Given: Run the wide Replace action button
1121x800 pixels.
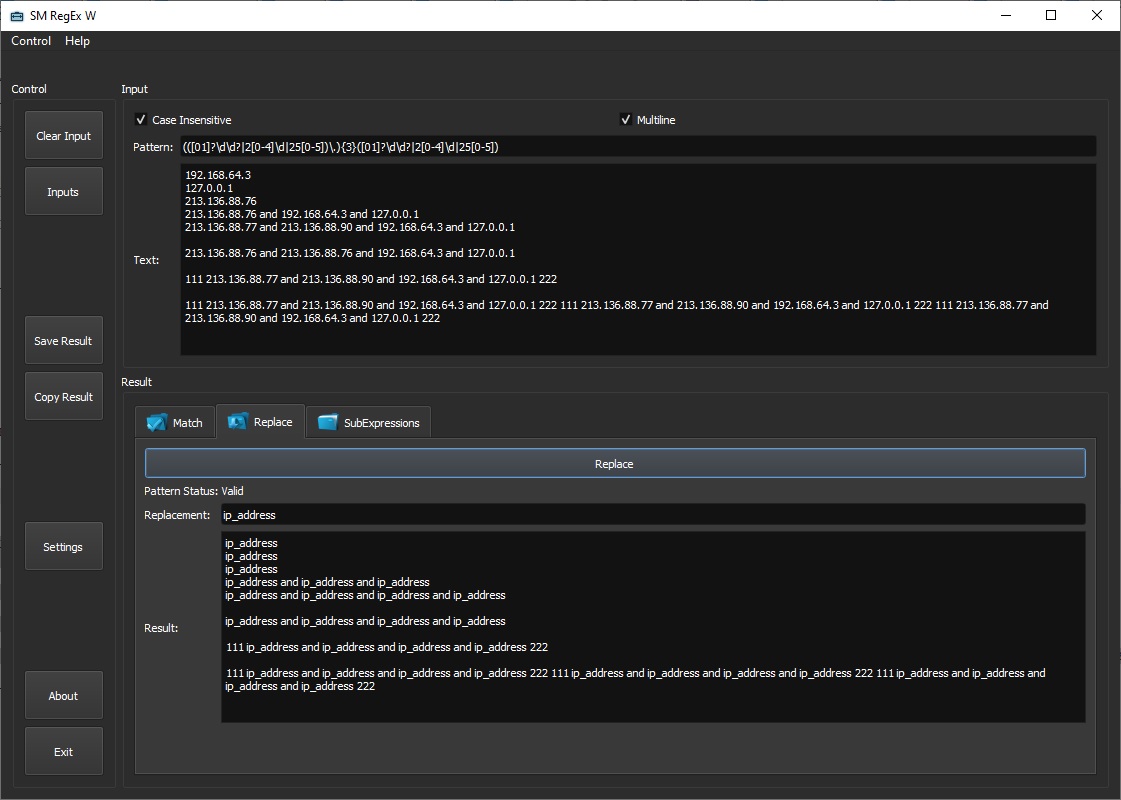Looking at the screenshot, I should click(x=615, y=463).
